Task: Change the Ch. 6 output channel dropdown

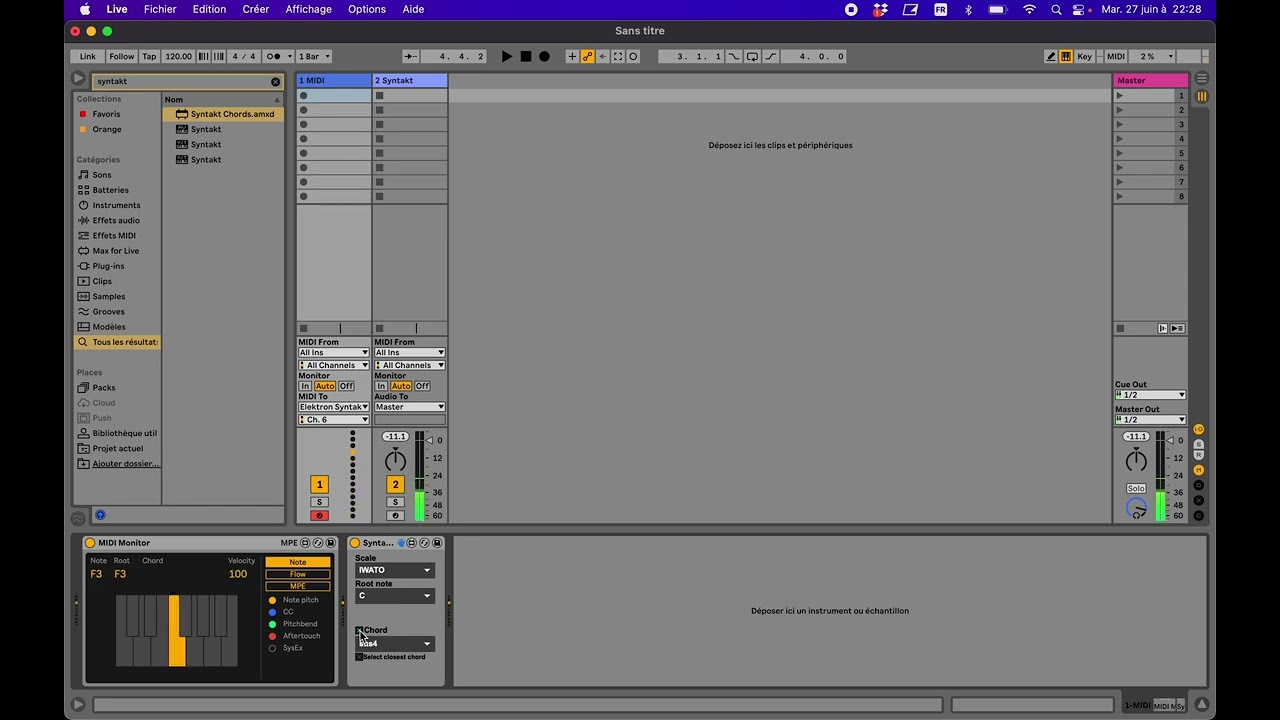Action: click(334, 420)
